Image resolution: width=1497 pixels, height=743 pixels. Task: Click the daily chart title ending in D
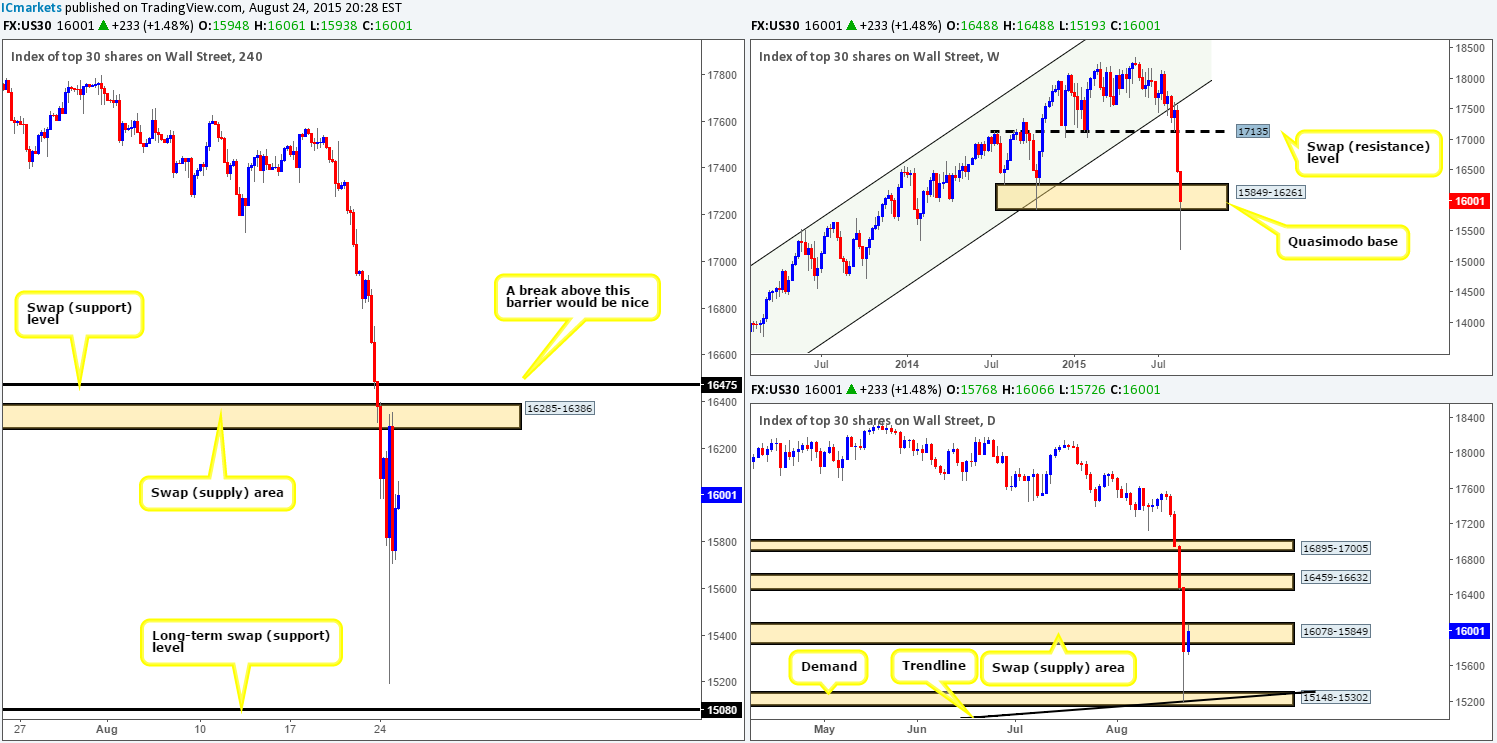pyautogui.click(x=878, y=421)
